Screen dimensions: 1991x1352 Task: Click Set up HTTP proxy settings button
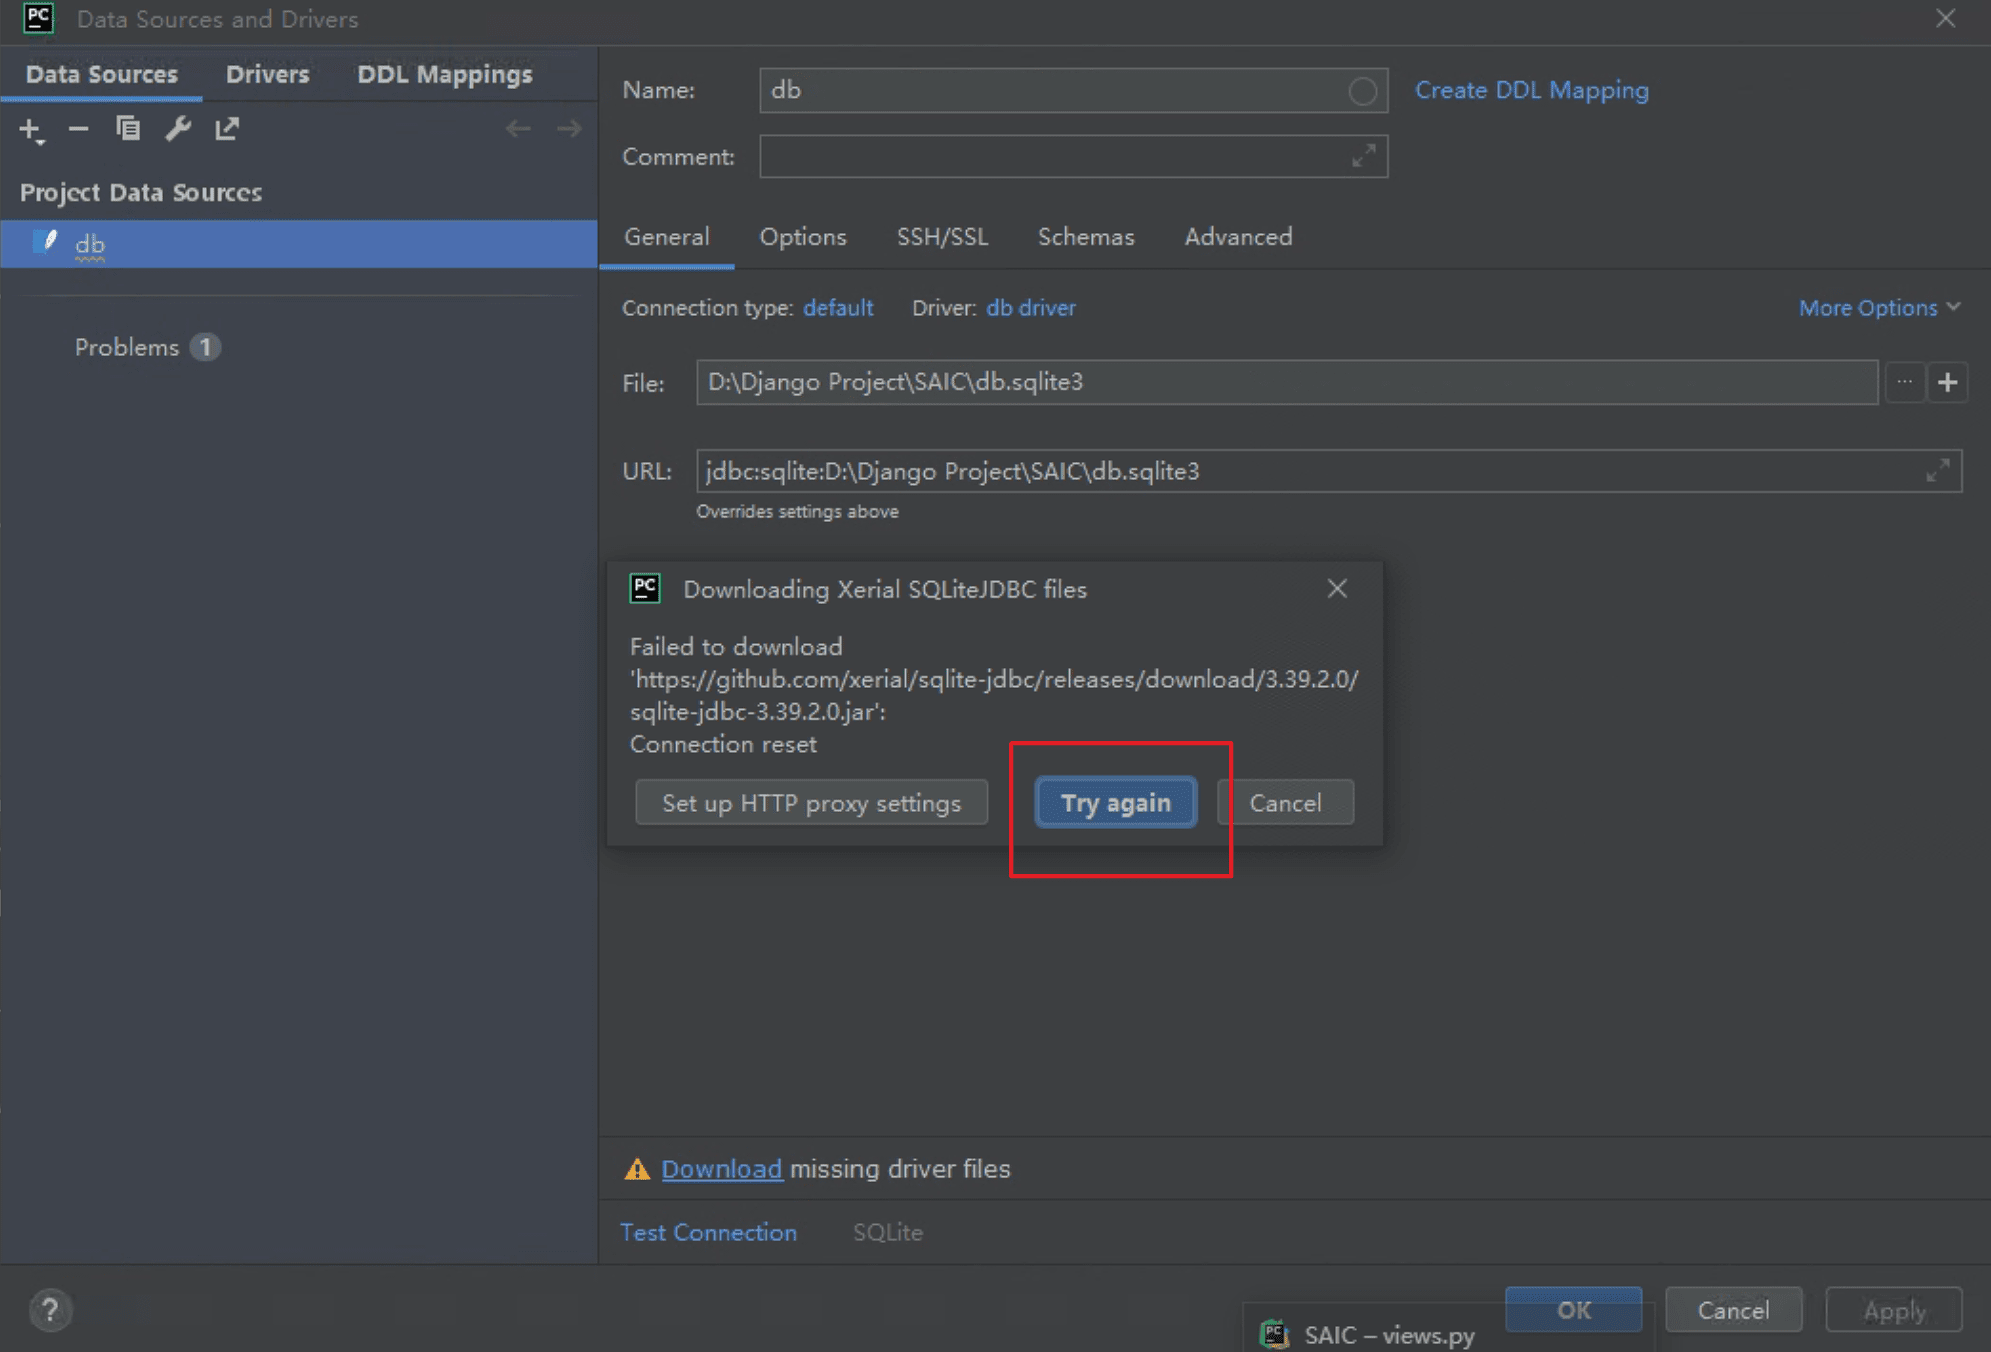811,803
